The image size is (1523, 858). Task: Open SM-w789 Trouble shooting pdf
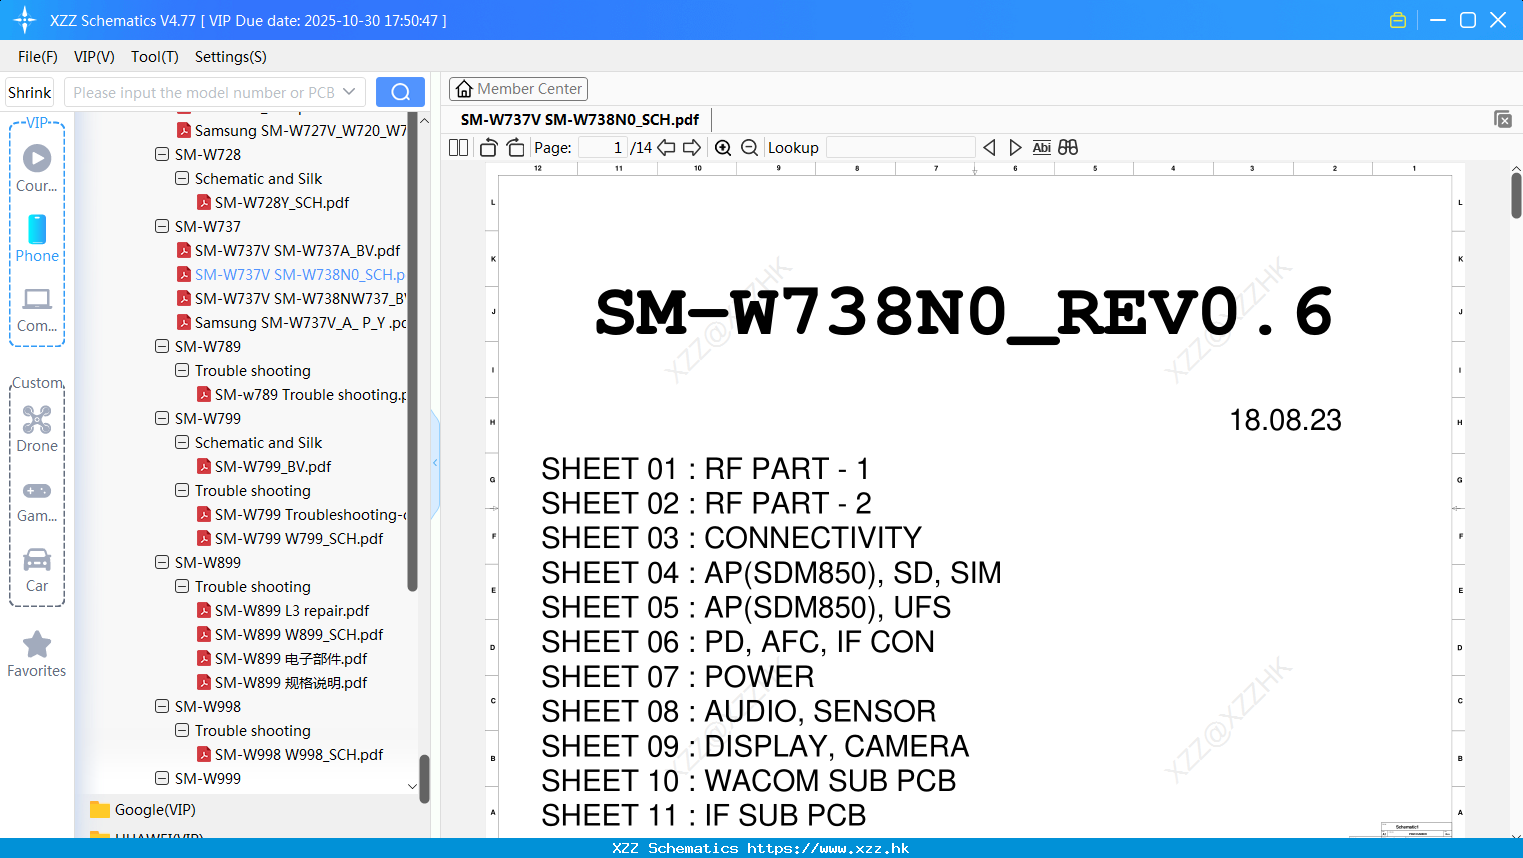pyautogui.click(x=302, y=394)
